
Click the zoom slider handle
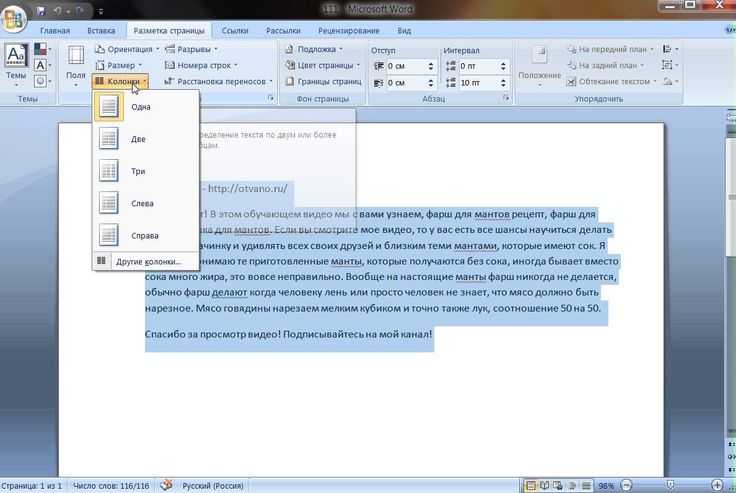670,485
